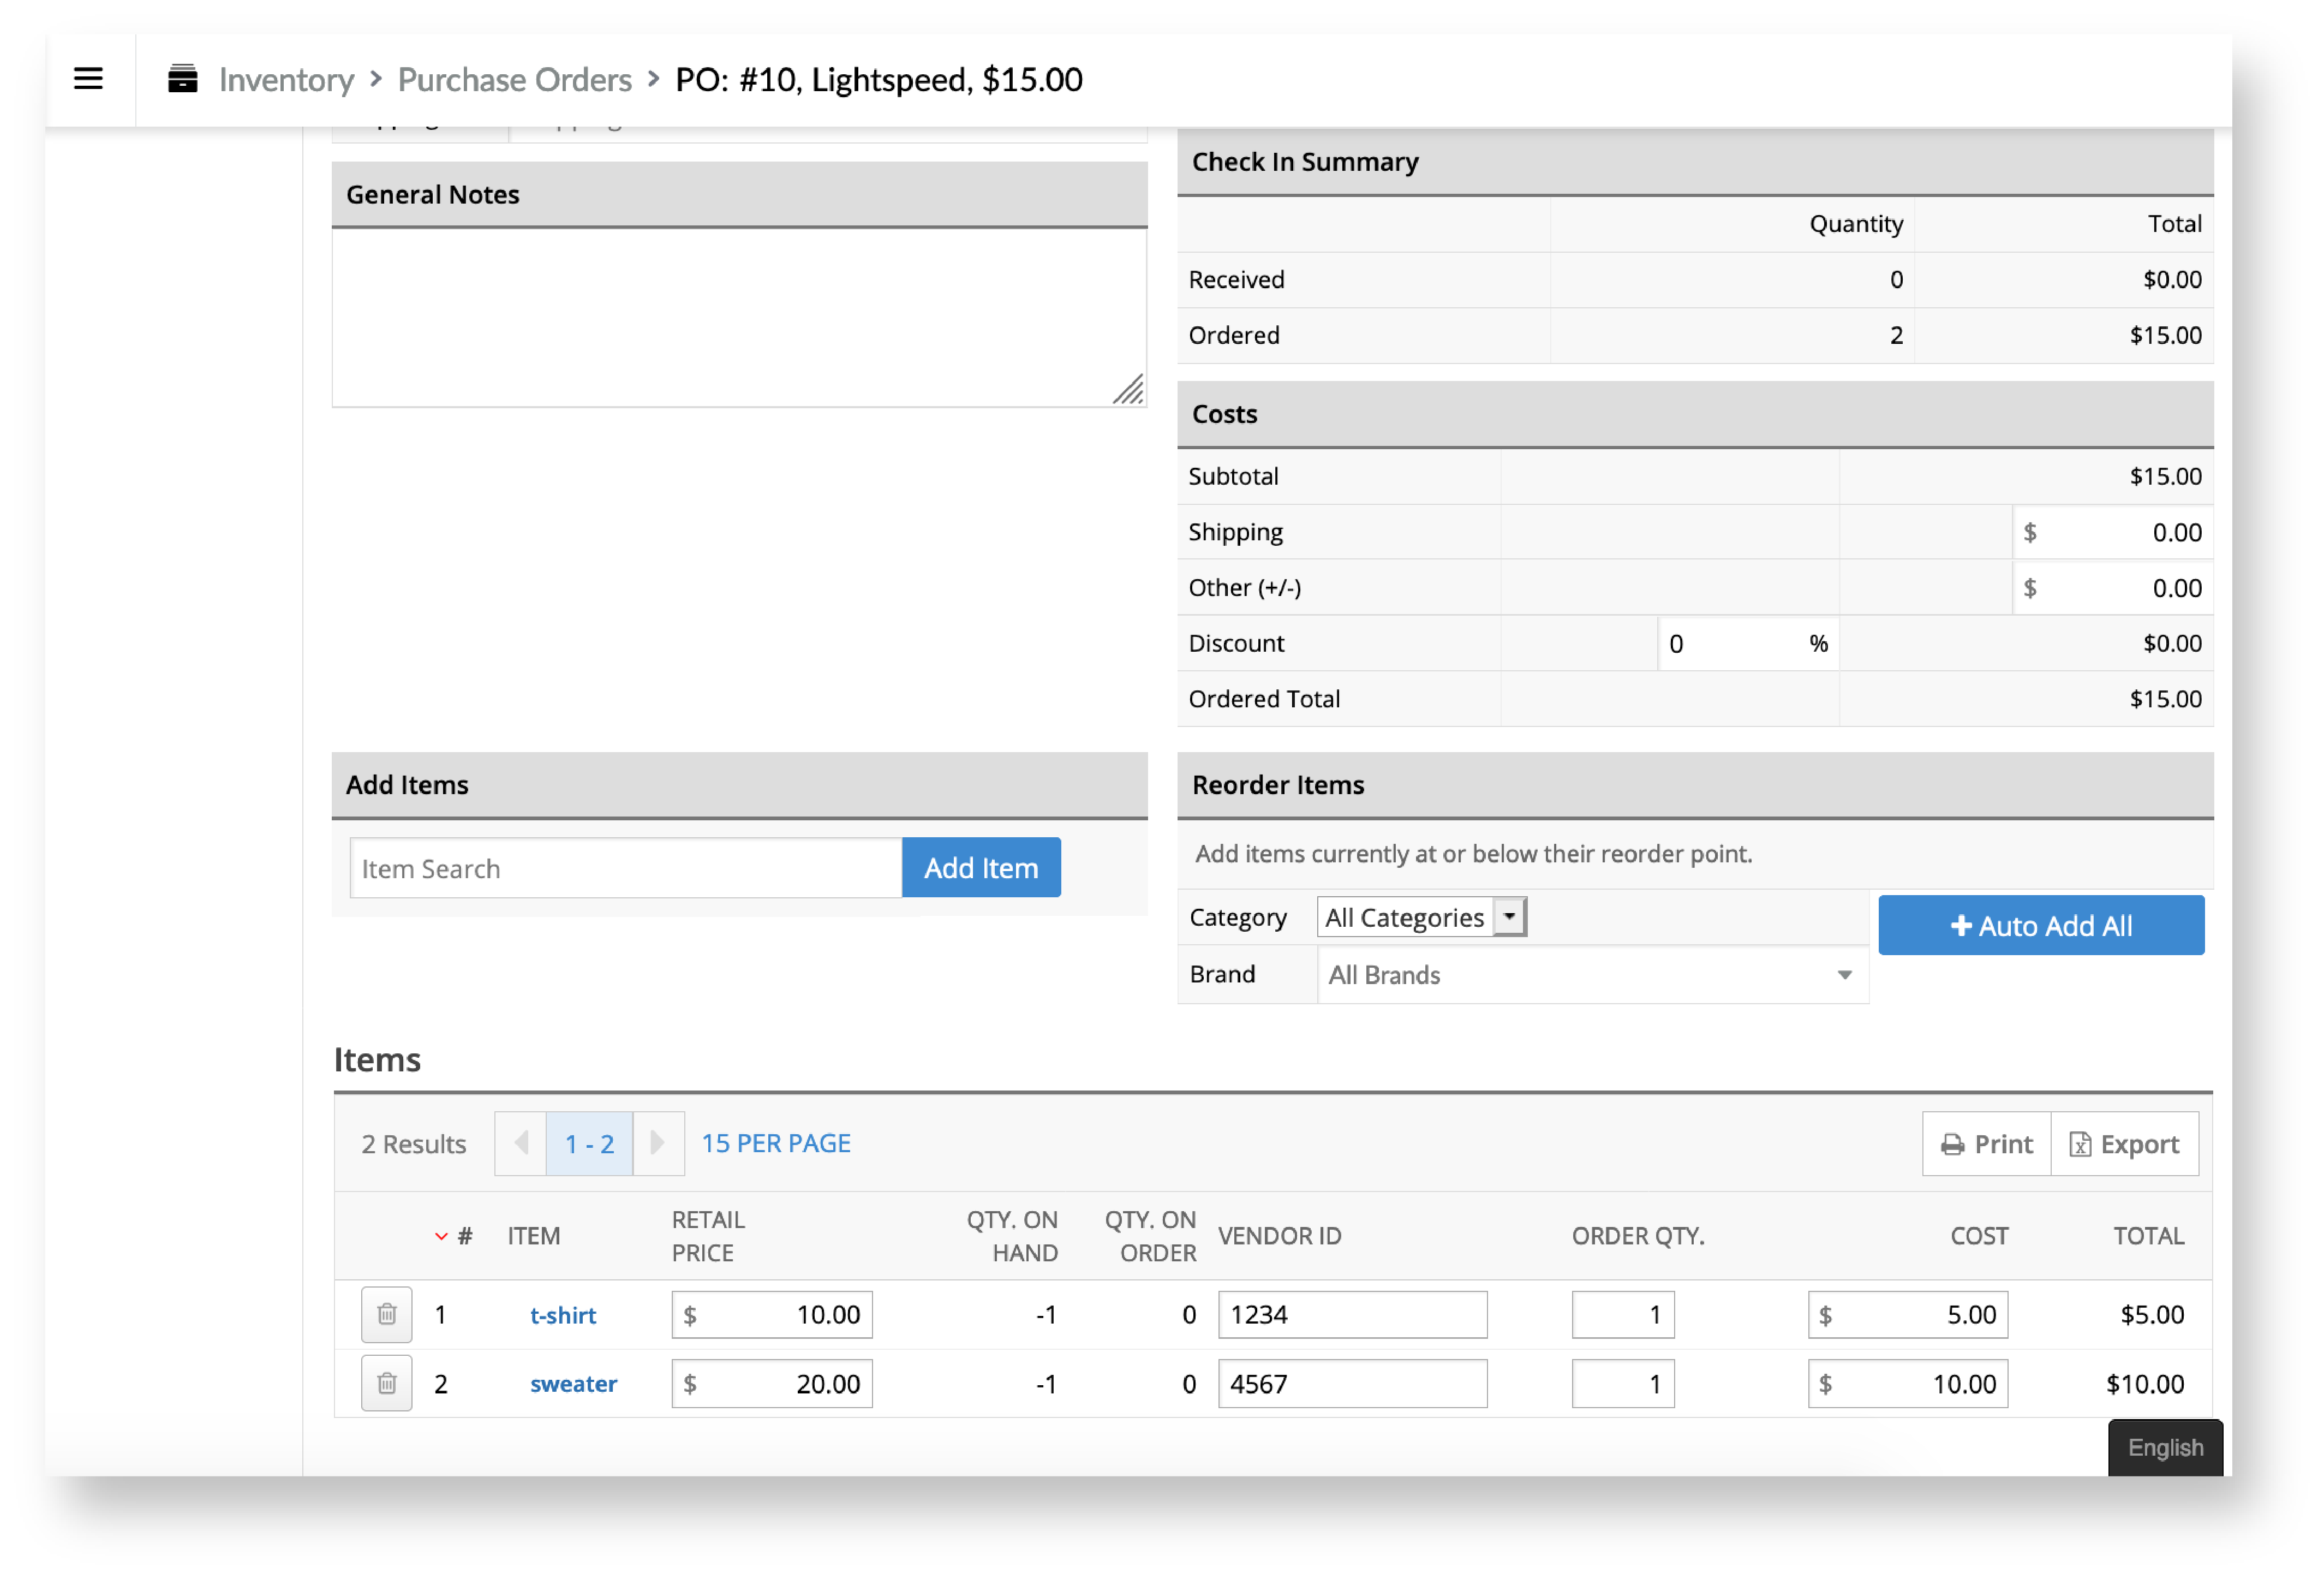
Task: Edit sweater cost 10.00 field
Action: [x=1908, y=1384]
